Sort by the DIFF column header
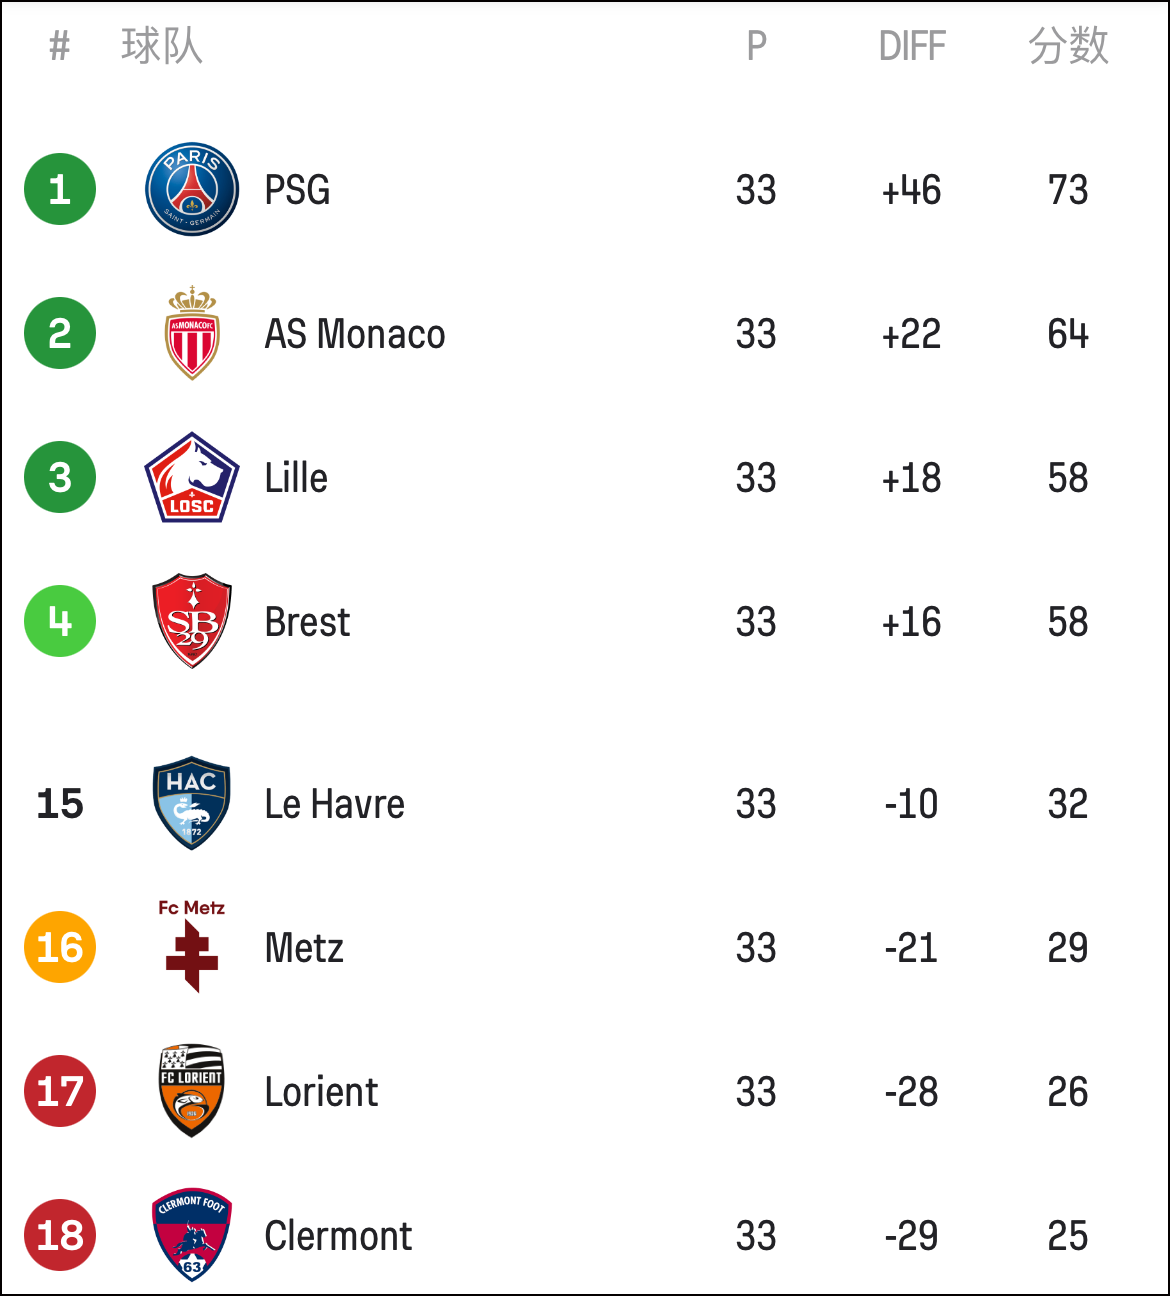This screenshot has width=1170, height=1296. pyautogui.click(x=912, y=46)
